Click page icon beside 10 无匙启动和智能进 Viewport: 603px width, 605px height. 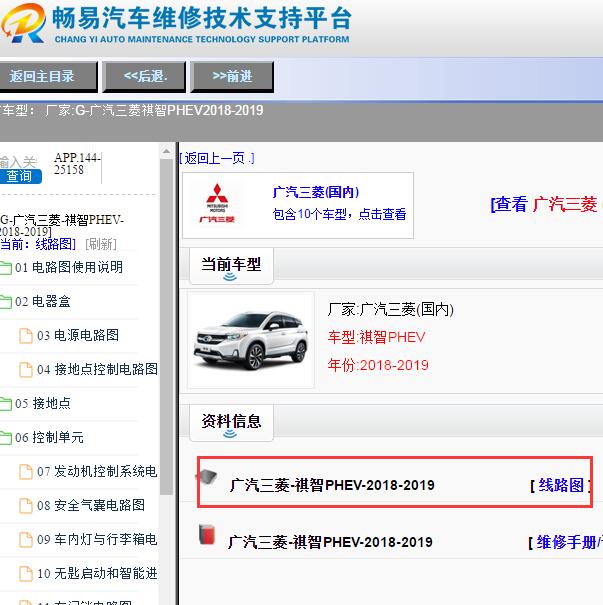coord(26,573)
